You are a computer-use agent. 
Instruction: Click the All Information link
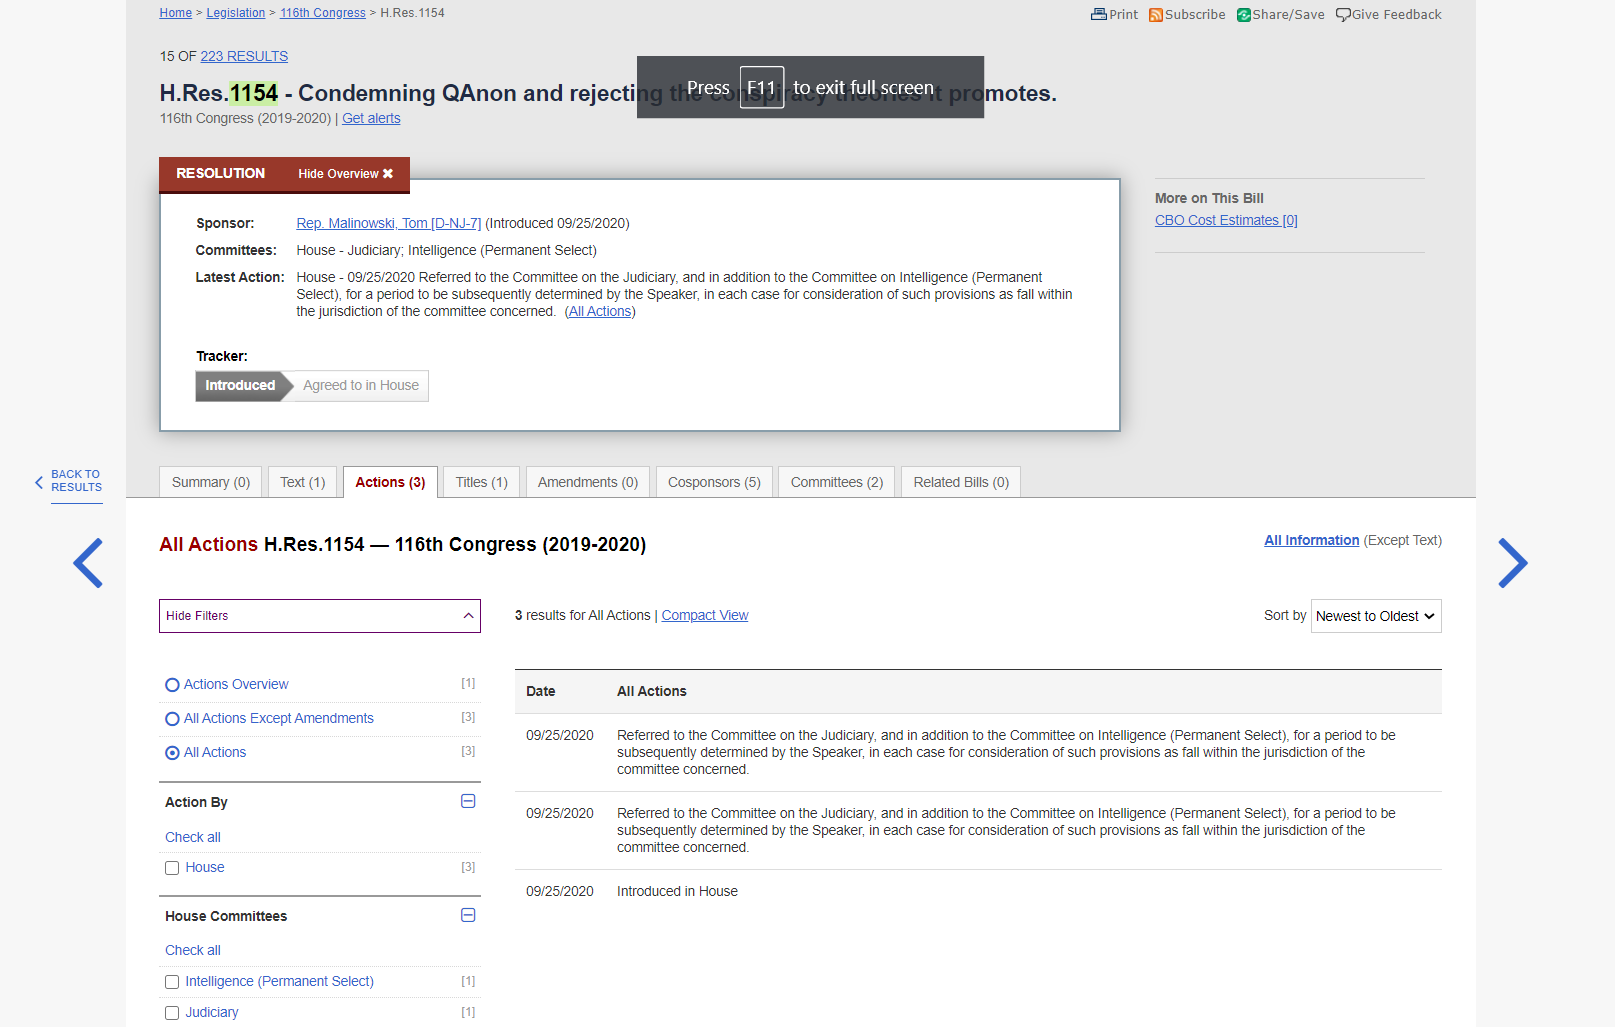[1312, 540]
